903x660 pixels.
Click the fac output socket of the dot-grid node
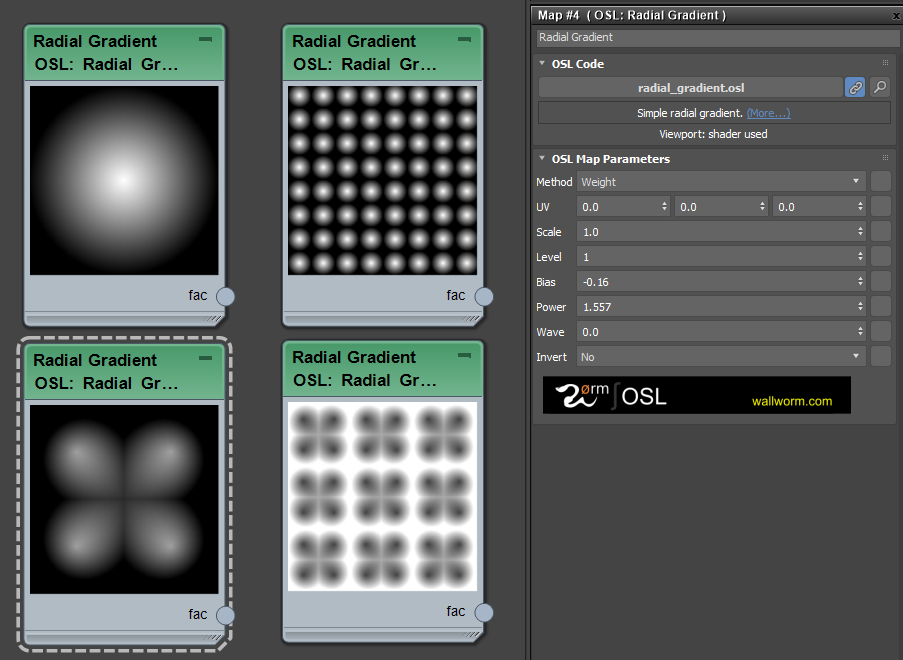pos(484,297)
